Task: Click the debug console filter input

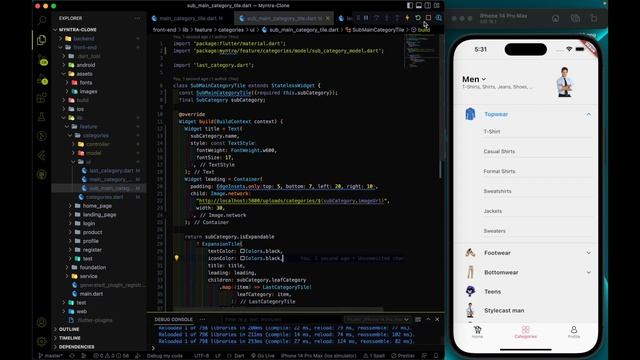Action: [282, 319]
